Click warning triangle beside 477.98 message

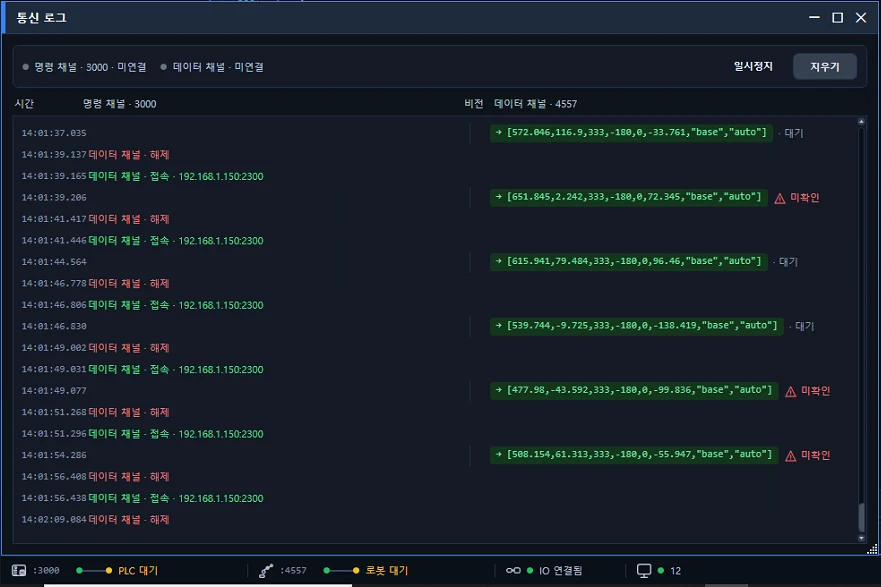(x=790, y=392)
